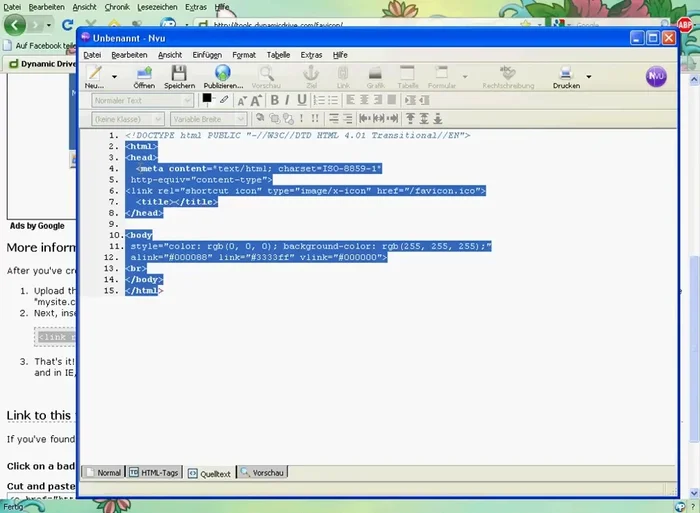Decrease font size with smaller A
The image size is (700, 513).
tap(242, 101)
